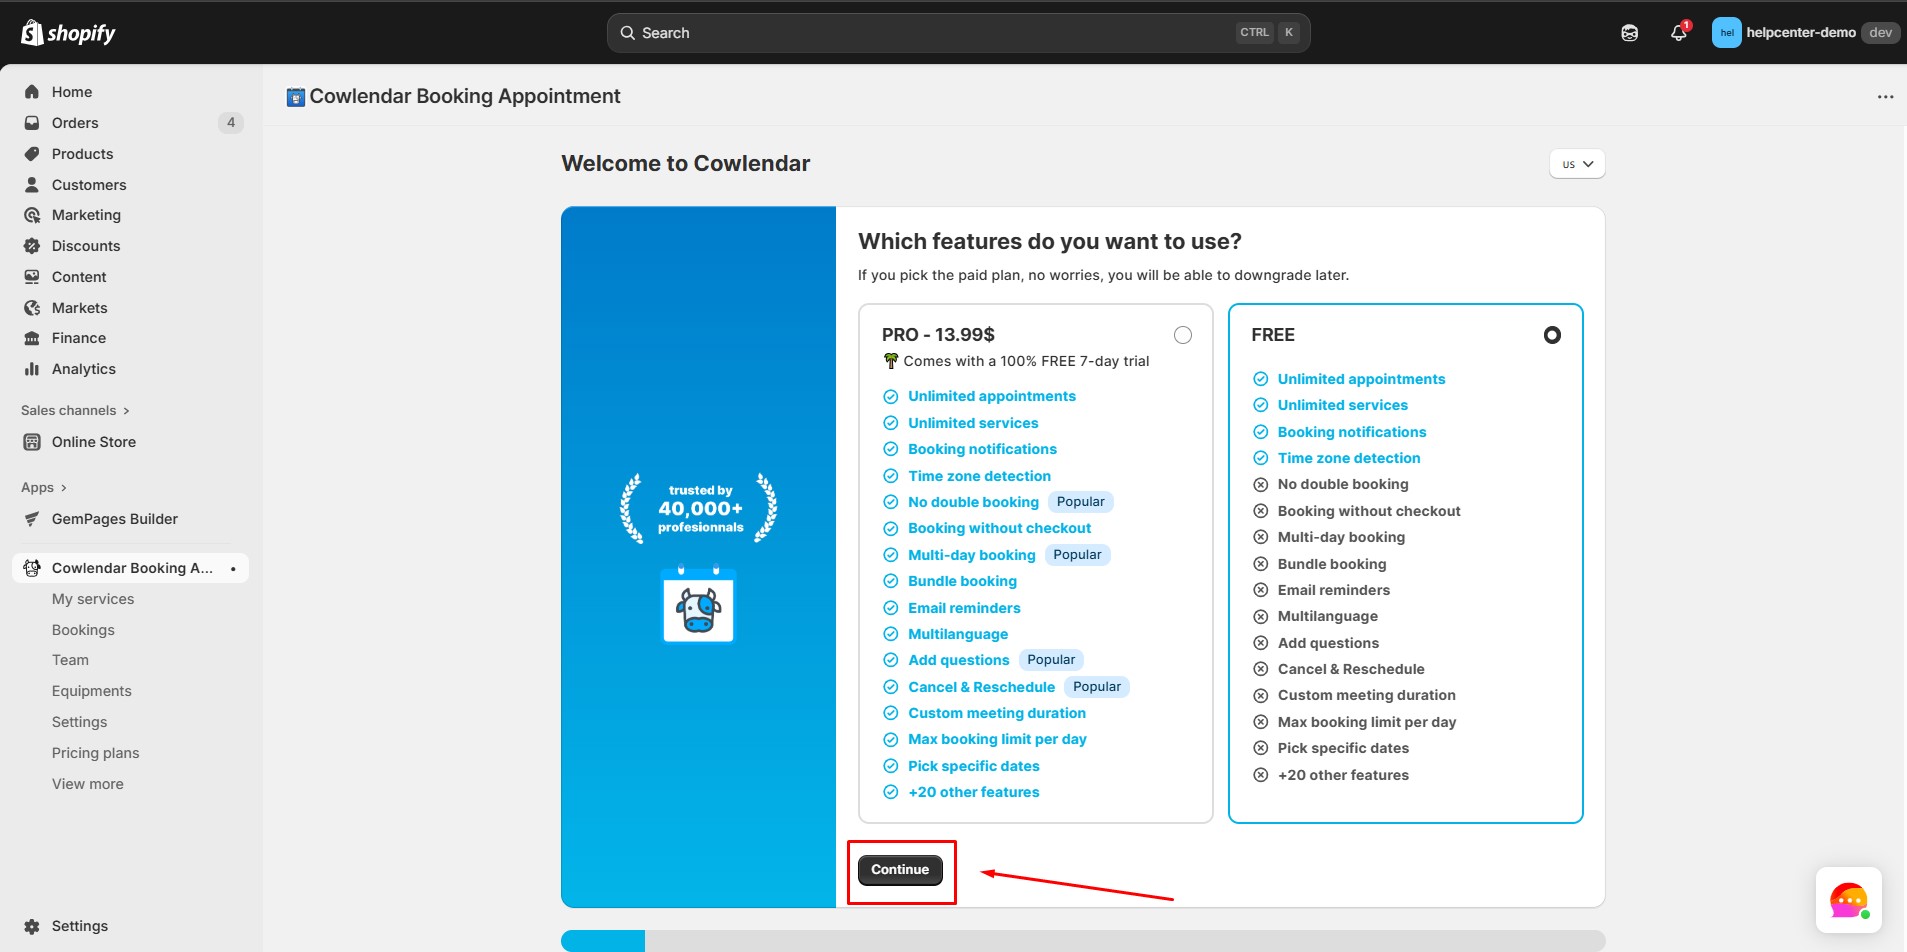Screen dimensions: 1907x952
Task: Click the dev badge near store name
Action: point(1881,33)
